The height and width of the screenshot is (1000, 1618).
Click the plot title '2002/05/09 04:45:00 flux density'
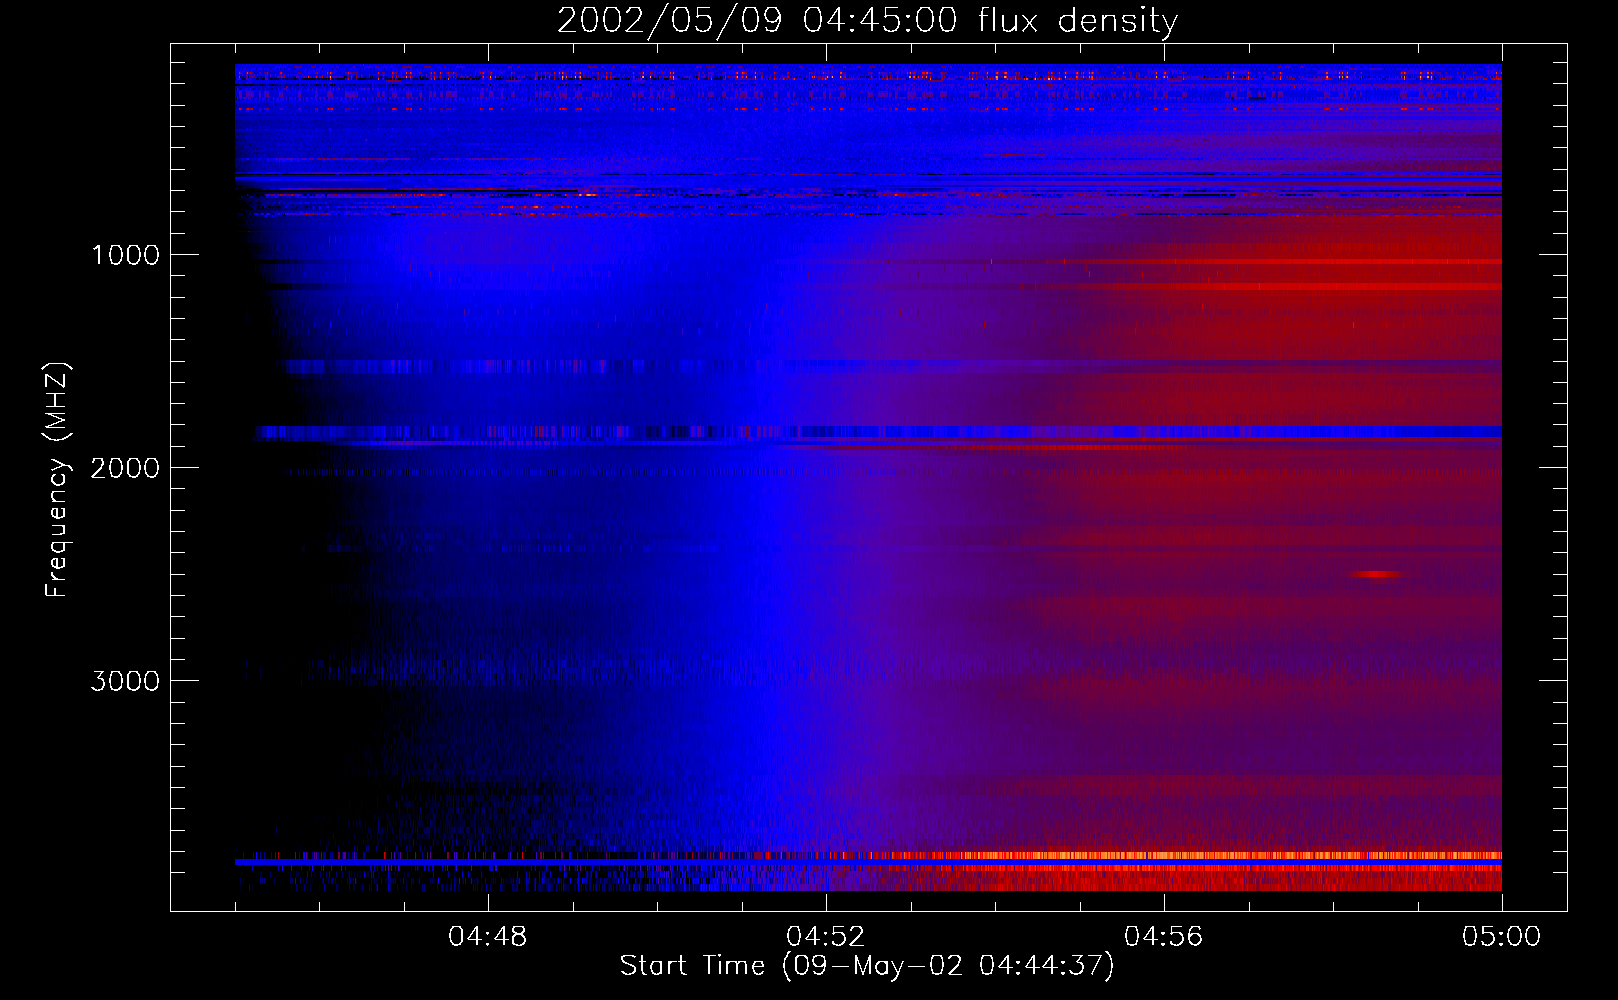[867, 20]
